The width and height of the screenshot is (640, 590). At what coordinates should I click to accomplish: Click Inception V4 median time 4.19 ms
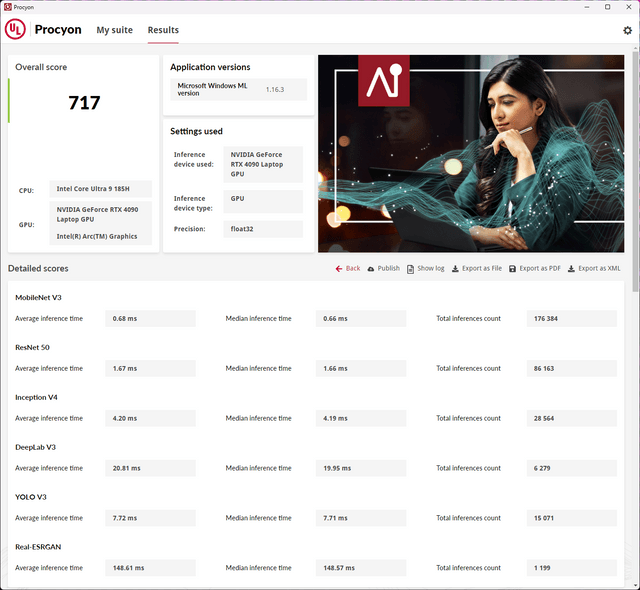tap(361, 418)
